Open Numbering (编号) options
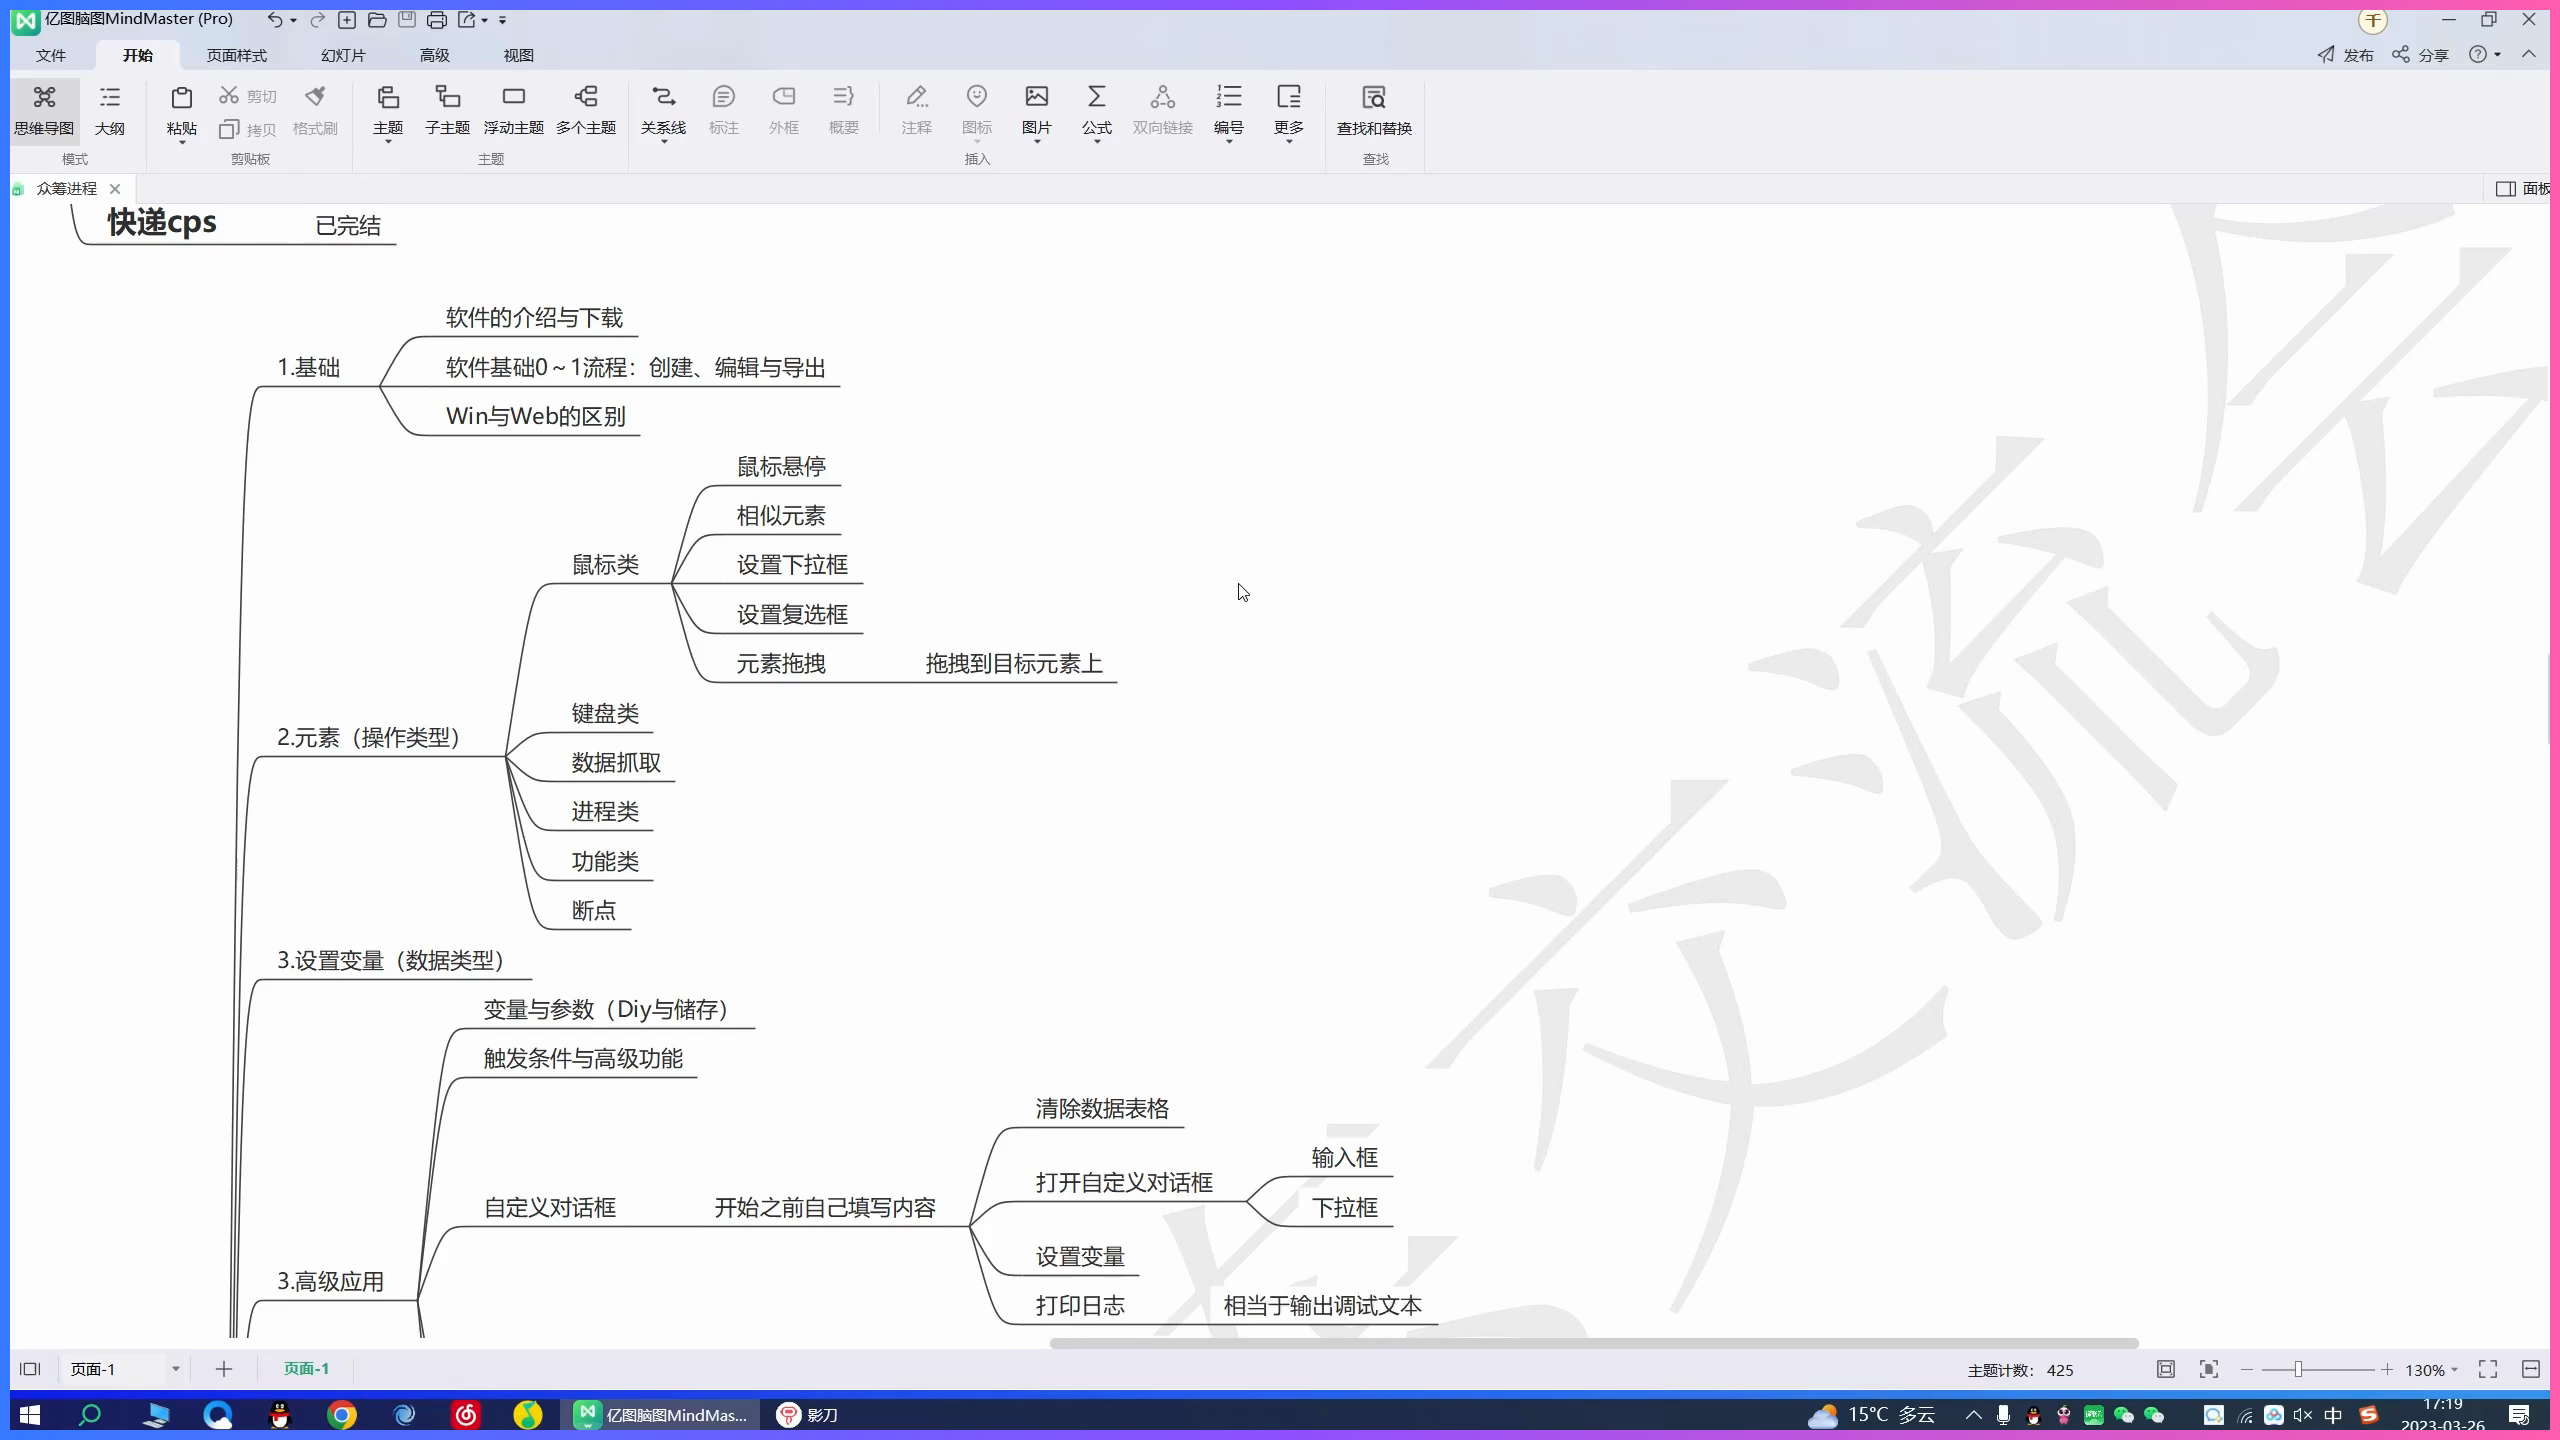 pyautogui.click(x=1229, y=111)
